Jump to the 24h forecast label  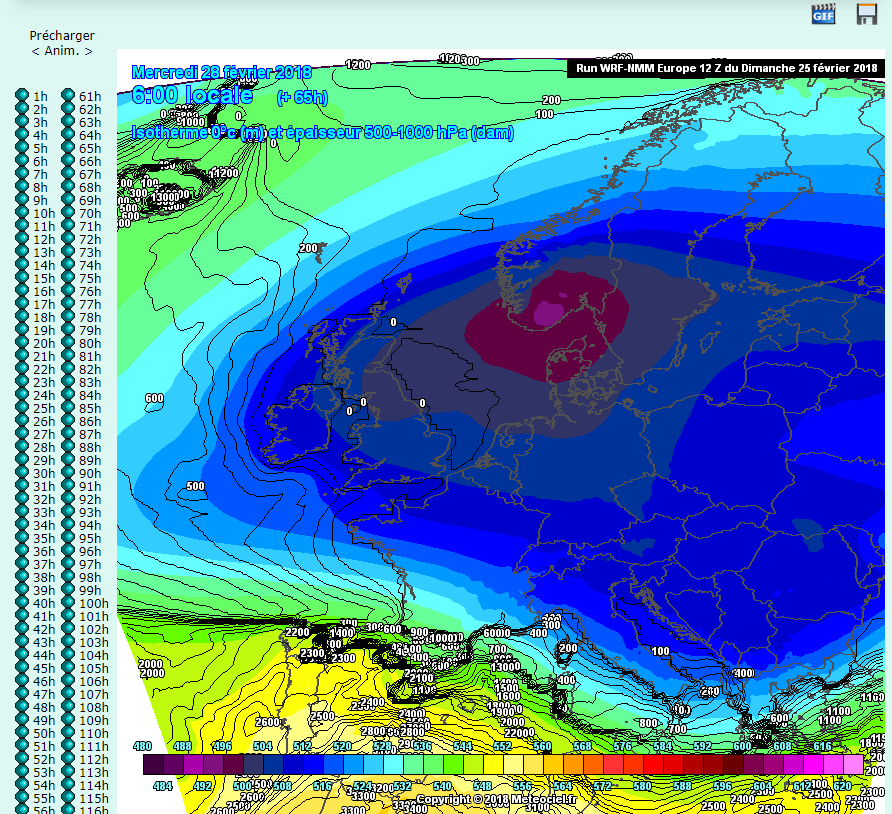point(43,395)
